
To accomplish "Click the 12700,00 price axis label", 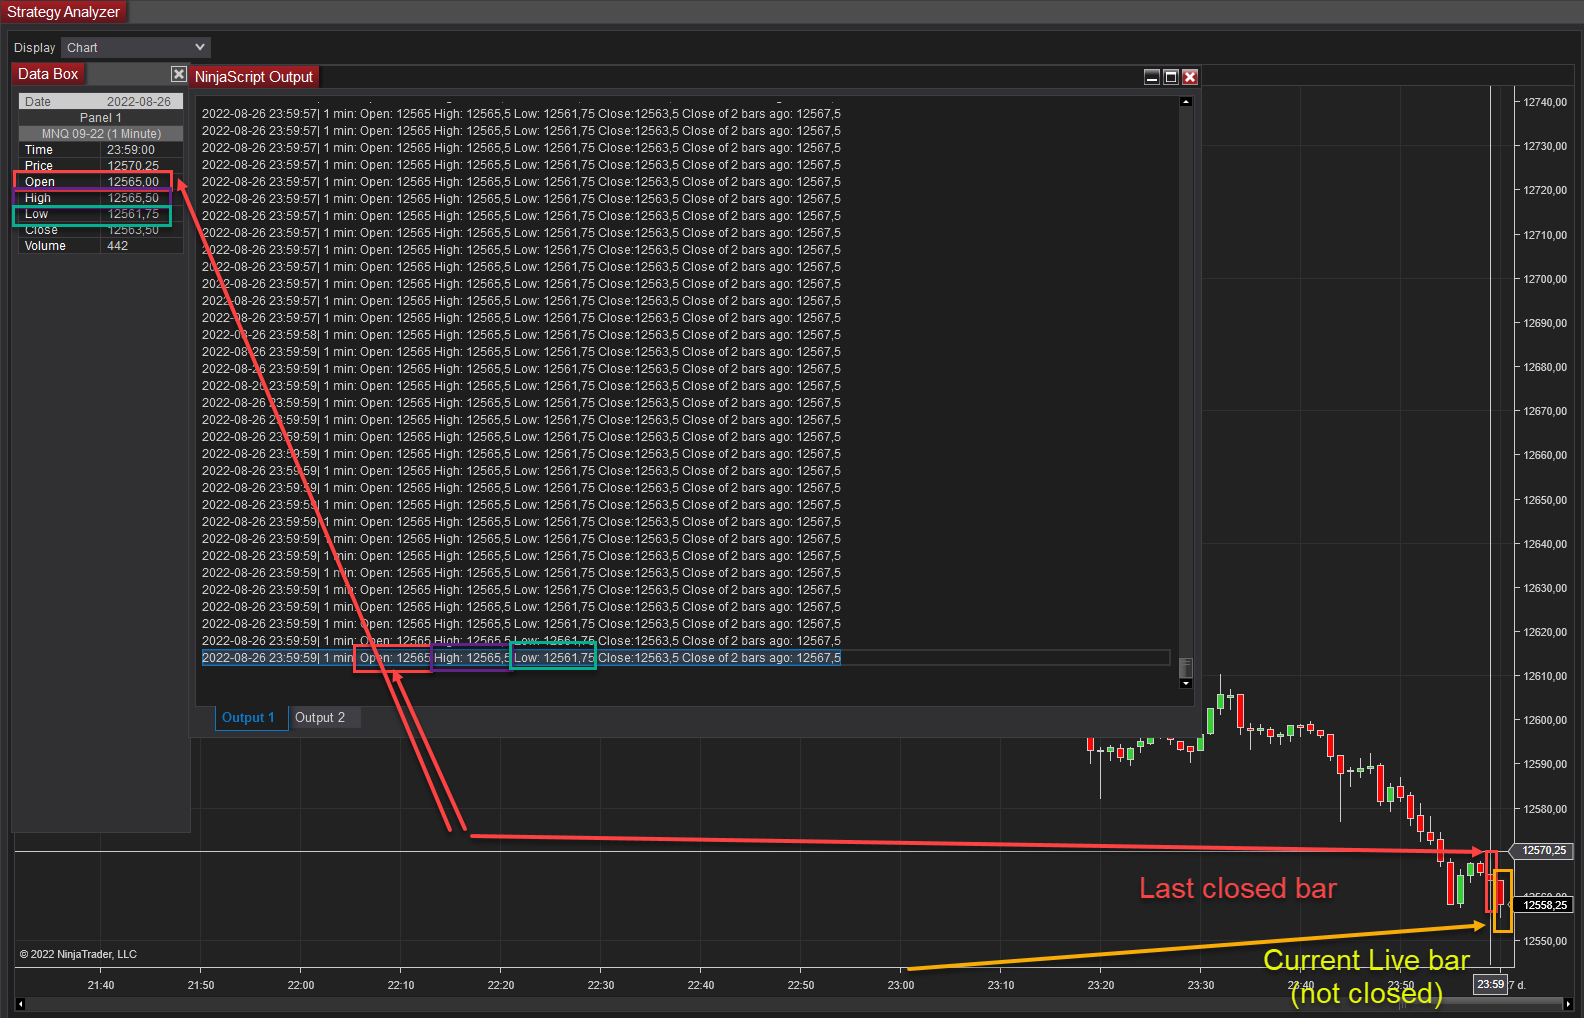I will (1545, 279).
